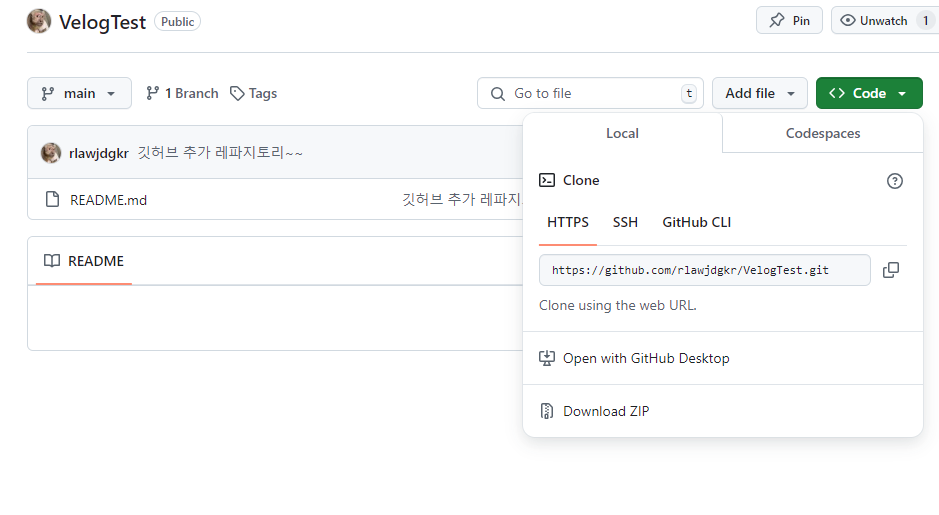Choose Open with GitHub Desktop

point(723,358)
